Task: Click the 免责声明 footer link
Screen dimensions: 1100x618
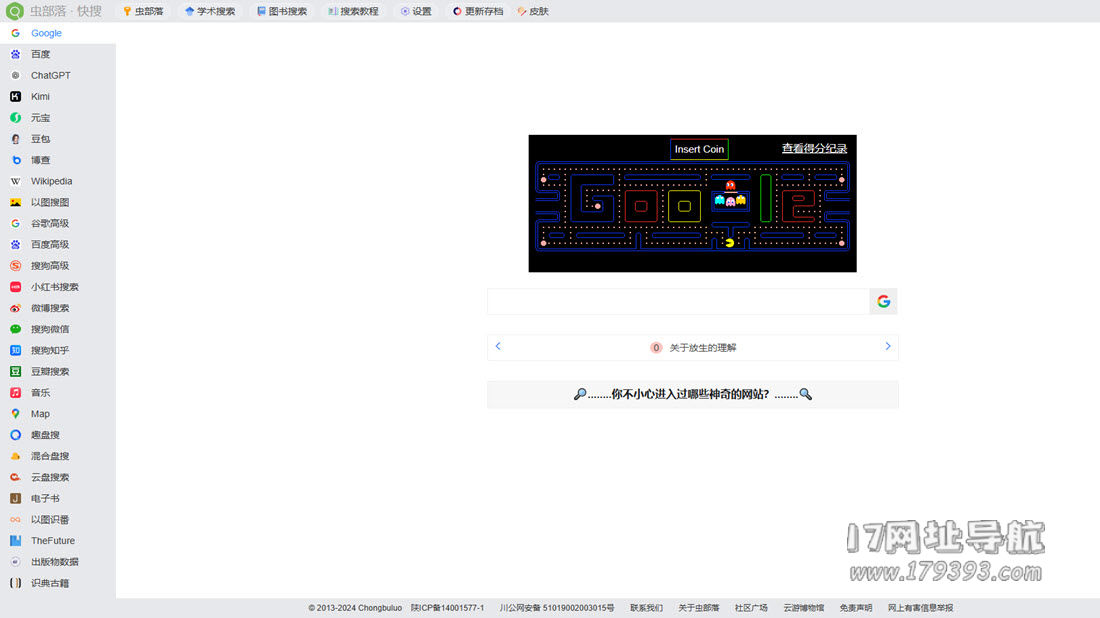Action: [855, 608]
